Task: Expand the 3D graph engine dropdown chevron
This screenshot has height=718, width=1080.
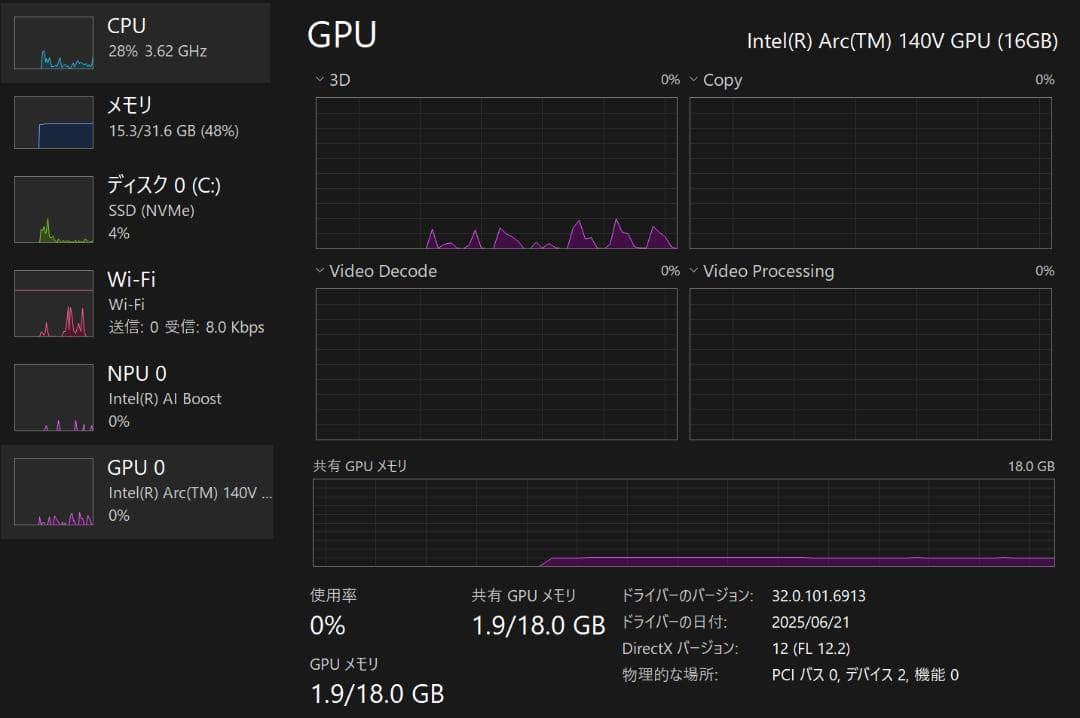Action: coord(320,80)
